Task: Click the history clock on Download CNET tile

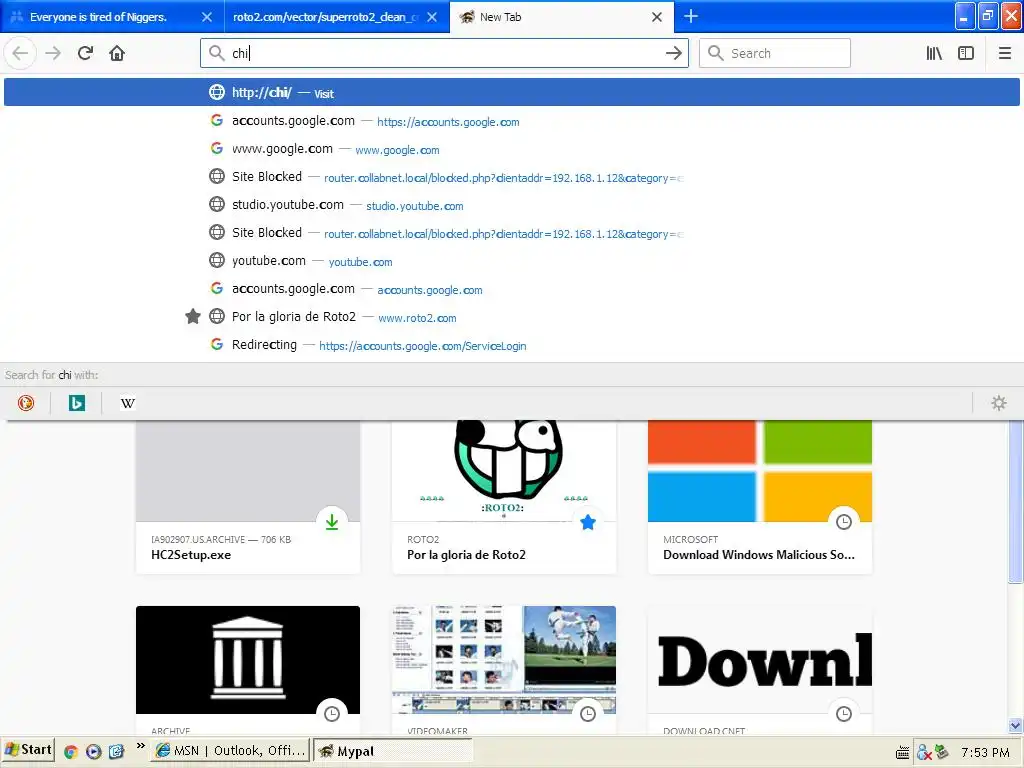Action: pyautogui.click(x=844, y=714)
